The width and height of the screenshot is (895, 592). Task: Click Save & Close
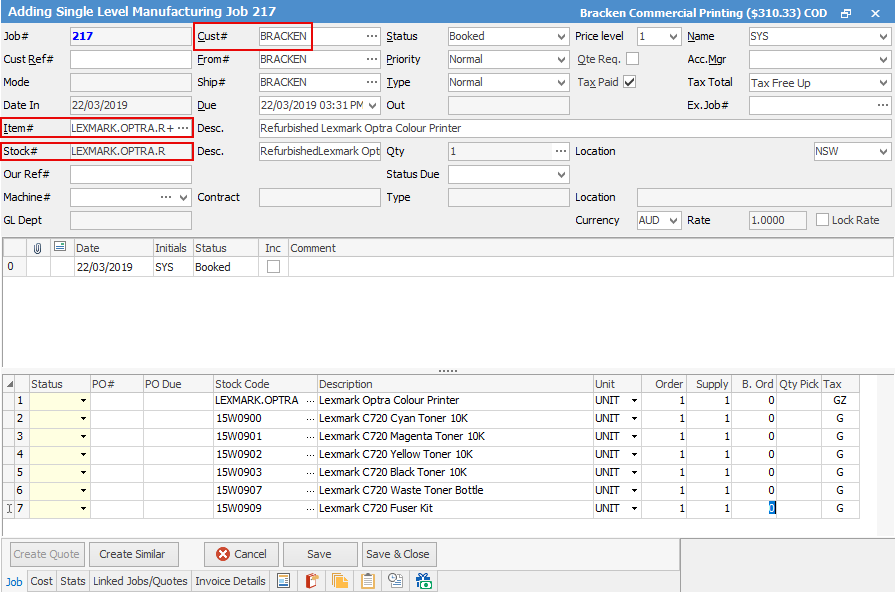[x=398, y=554]
